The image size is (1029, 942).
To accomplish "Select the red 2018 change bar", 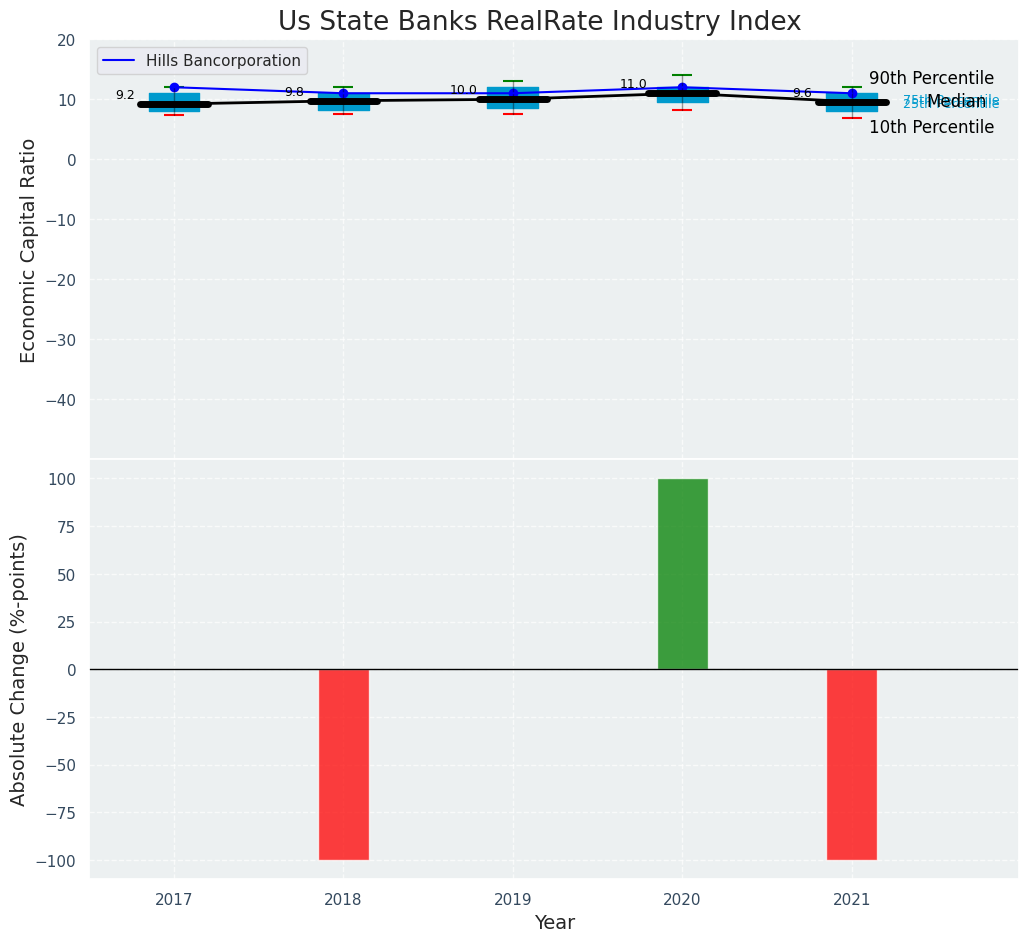I will tap(343, 764).
